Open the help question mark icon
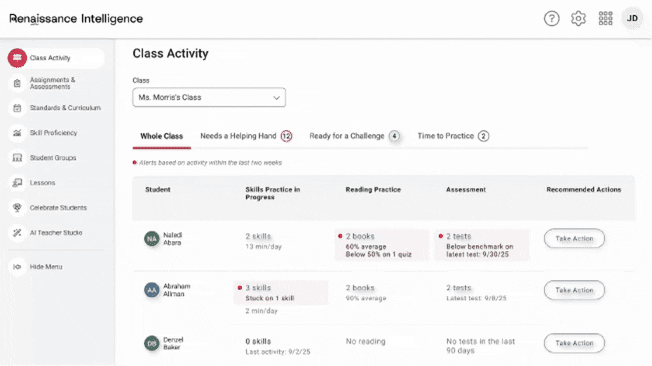This screenshot has height=366, width=652. click(x=551, y=18)
